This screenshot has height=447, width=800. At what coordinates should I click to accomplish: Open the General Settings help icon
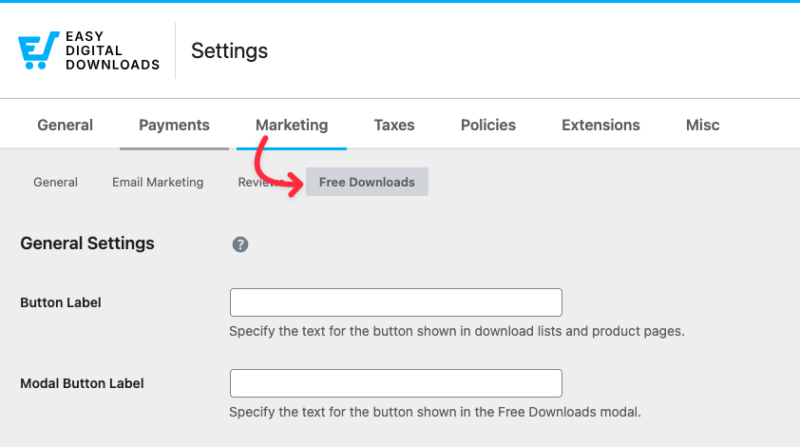point(240,244)
